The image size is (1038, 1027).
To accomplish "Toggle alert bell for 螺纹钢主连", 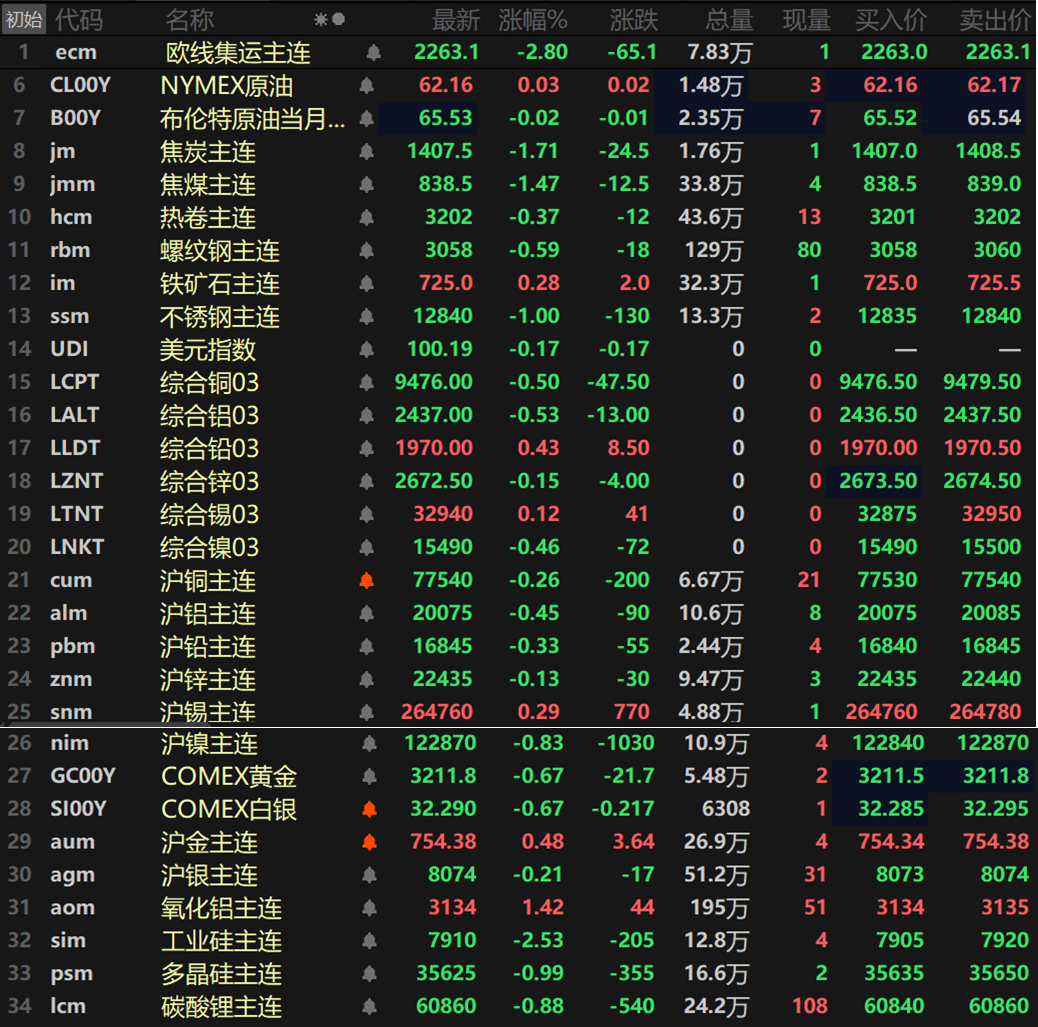I will tap(366, 250).
